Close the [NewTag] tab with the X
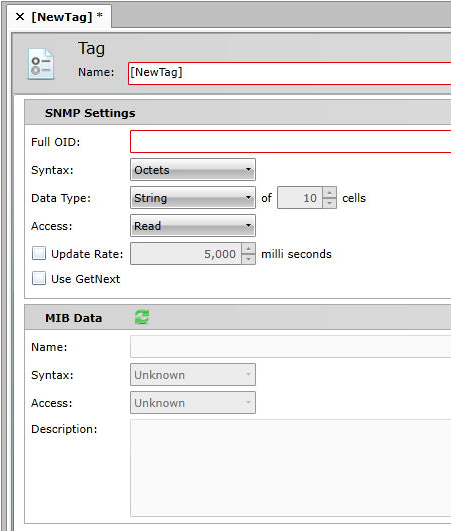Viewport: 451px width, 531px height. pyautogui.click(x=20, y=17)
